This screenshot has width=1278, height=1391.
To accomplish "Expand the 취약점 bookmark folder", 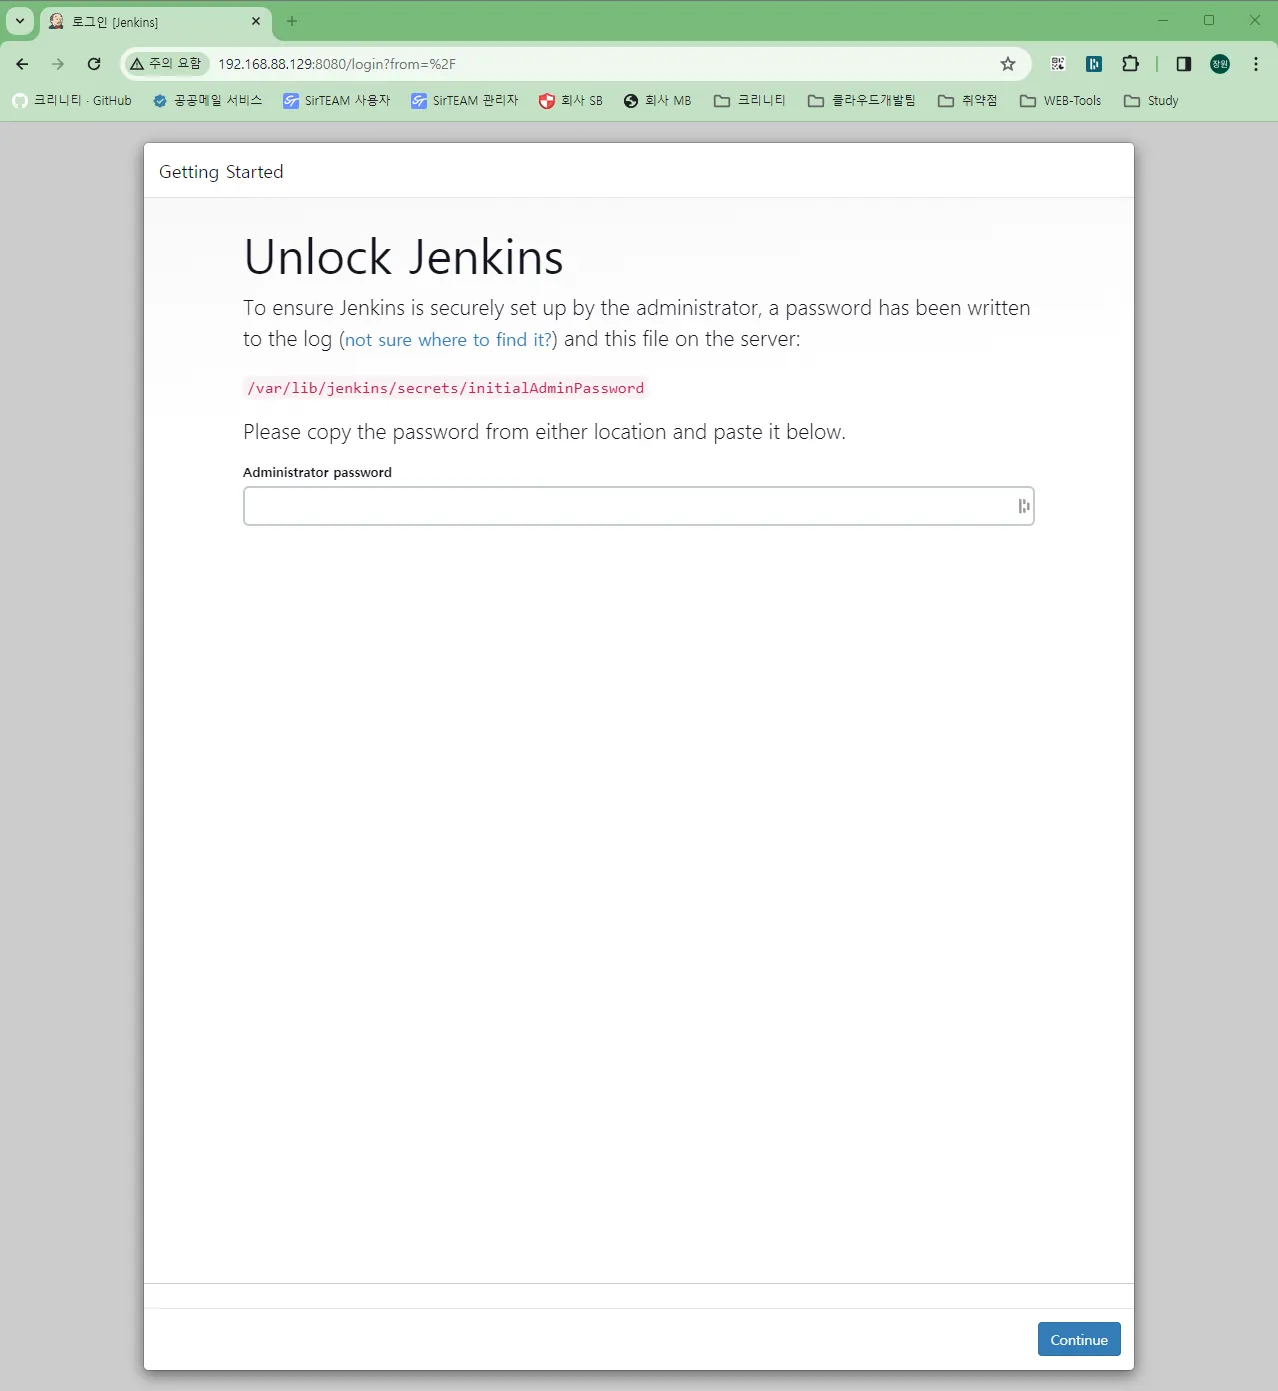I will 968,101.
